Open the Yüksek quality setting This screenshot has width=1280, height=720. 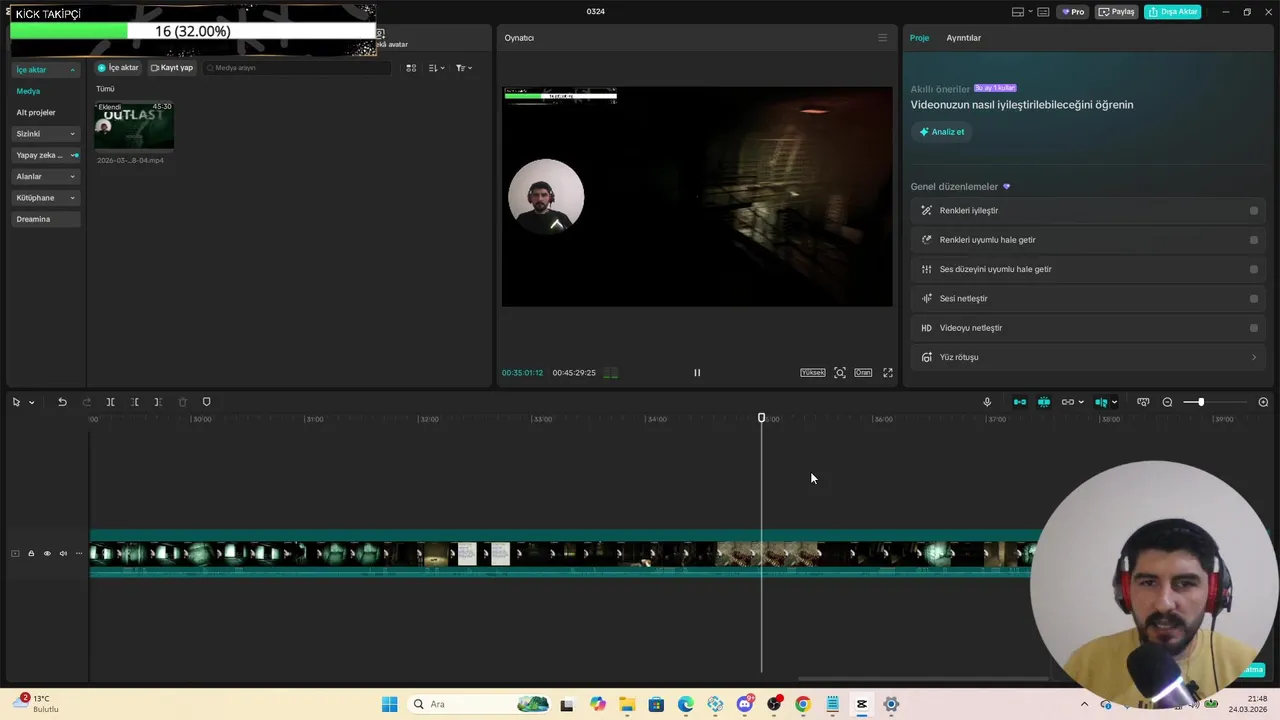click(812, 373)
